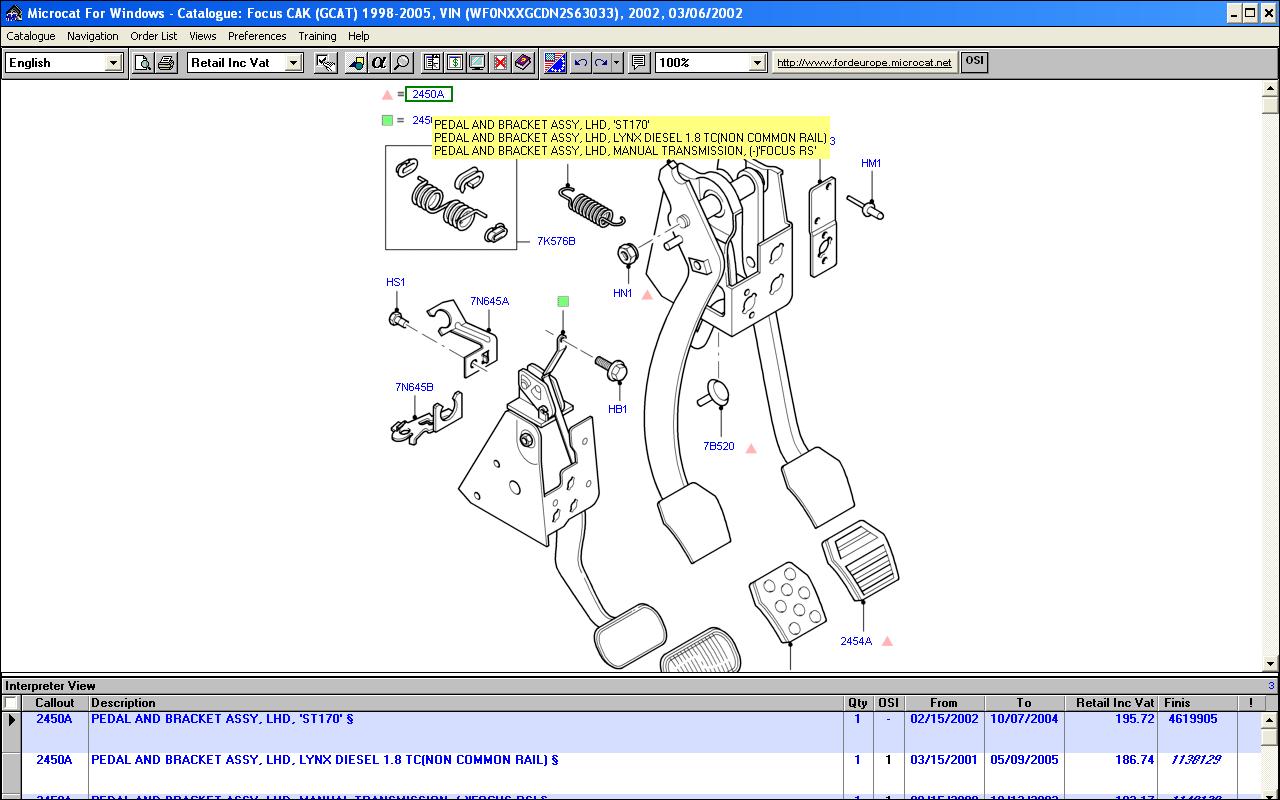The image size is (1280, 800).
Task: Open the 100% zoom level dropdown
Action: (x=757, y=63)
